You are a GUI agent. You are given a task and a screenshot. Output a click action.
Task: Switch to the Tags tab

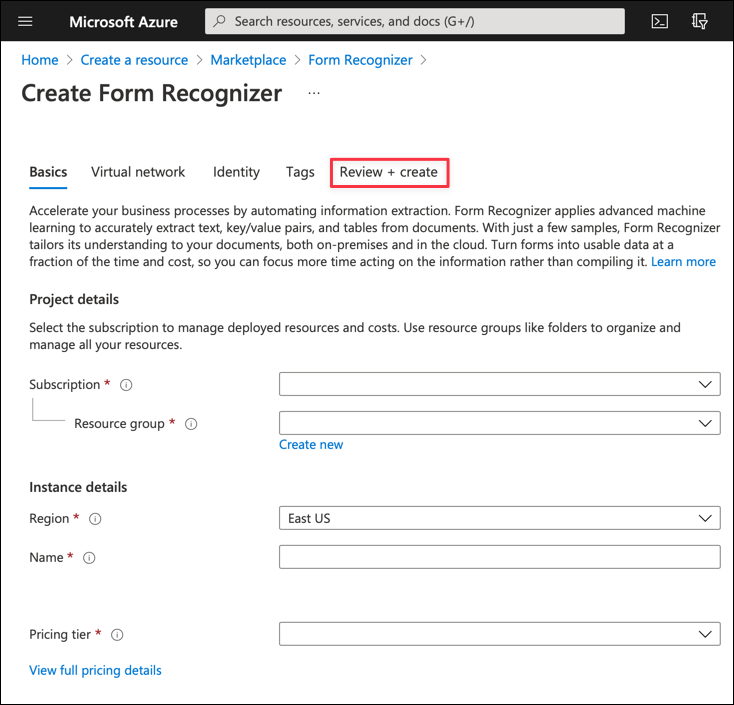[300, 172]
